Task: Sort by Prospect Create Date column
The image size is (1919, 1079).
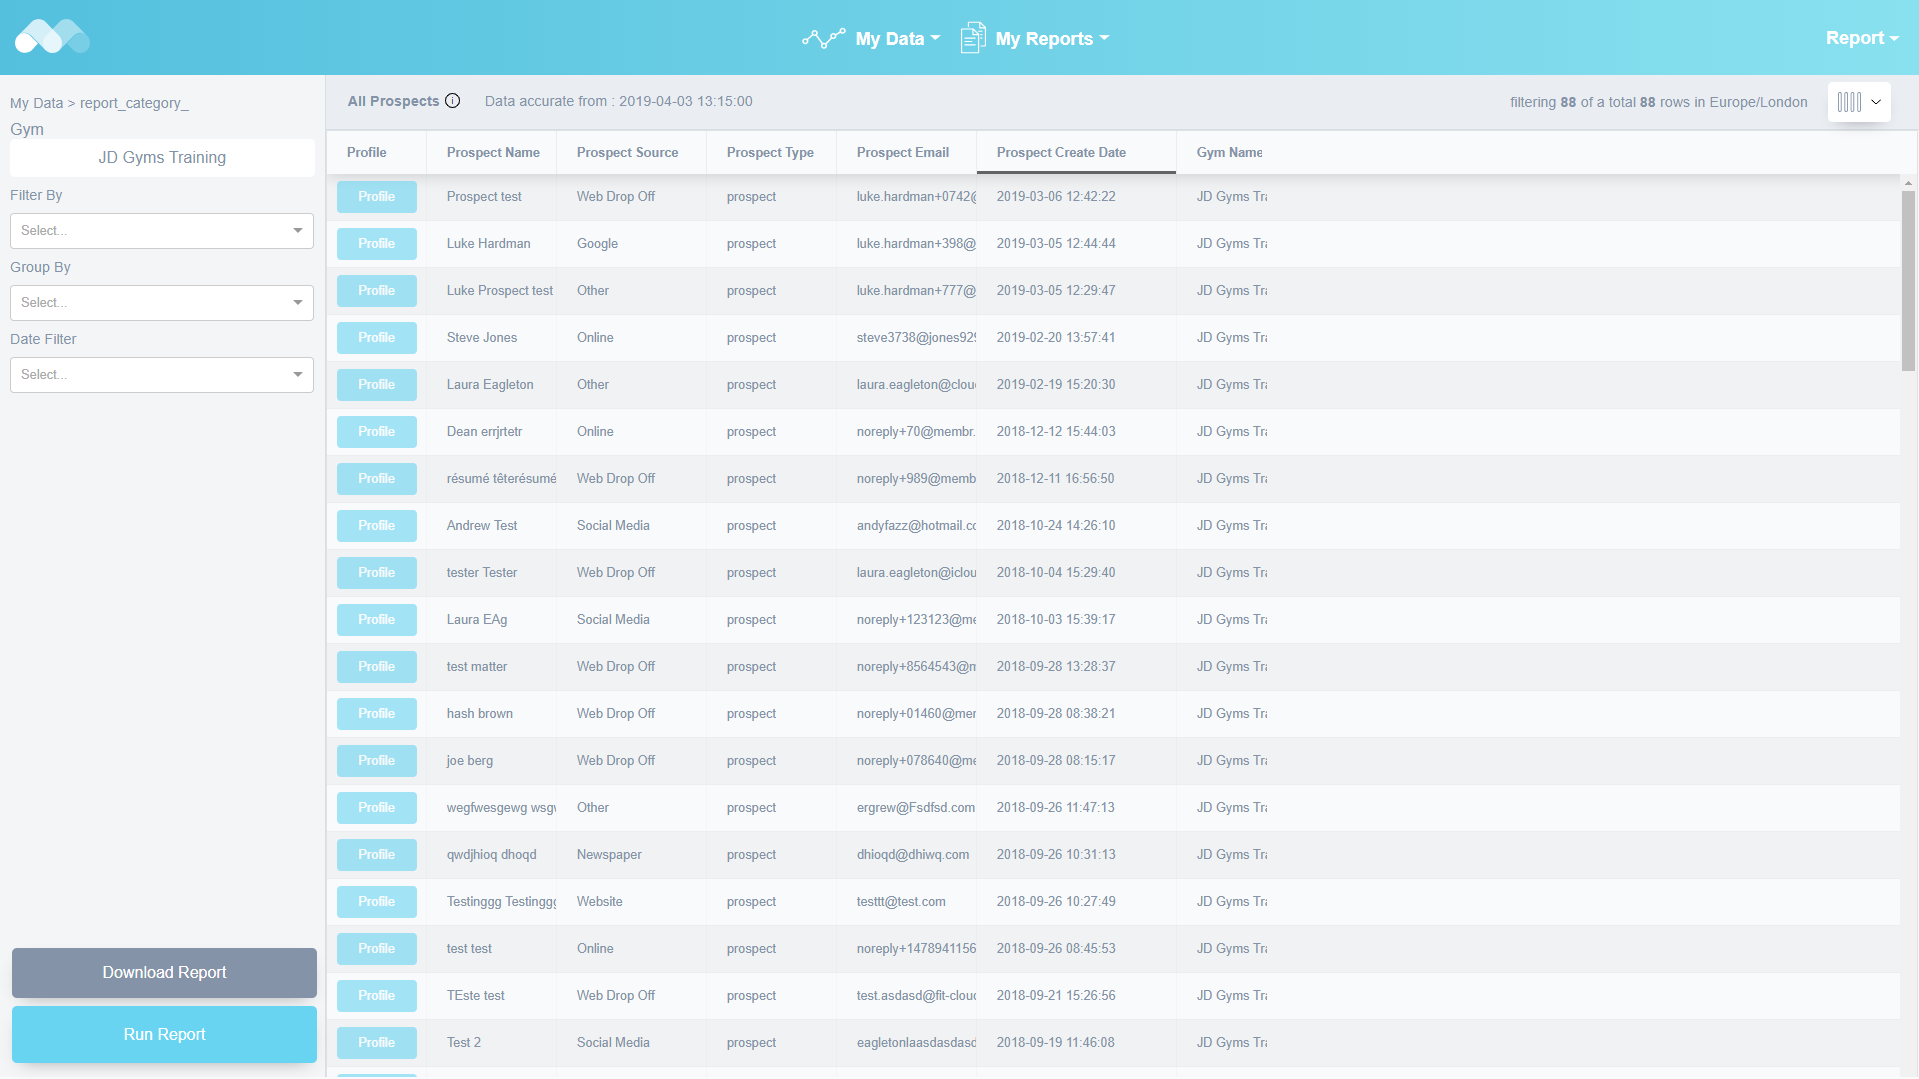Action: tap(1061, 153)
